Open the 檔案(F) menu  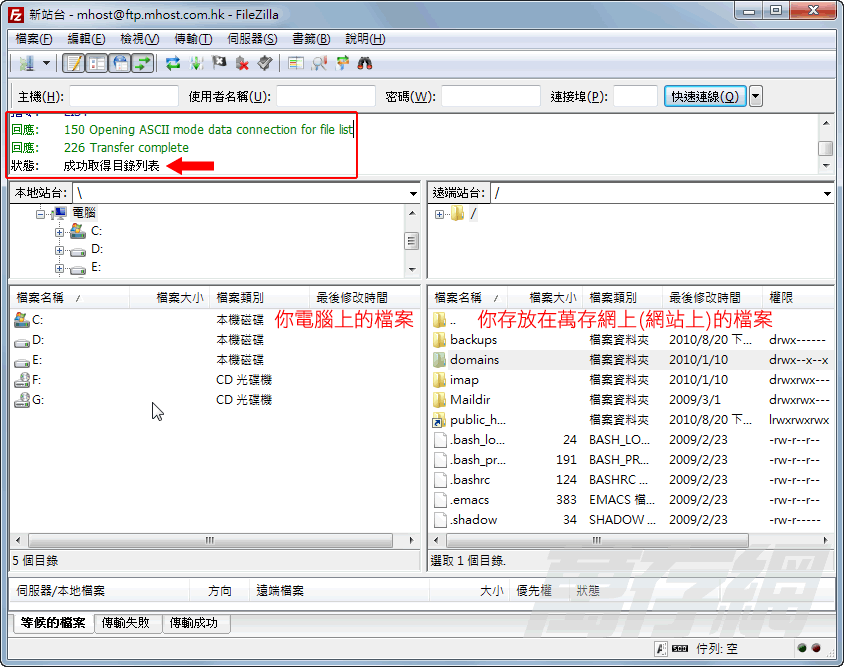point(34,39)
